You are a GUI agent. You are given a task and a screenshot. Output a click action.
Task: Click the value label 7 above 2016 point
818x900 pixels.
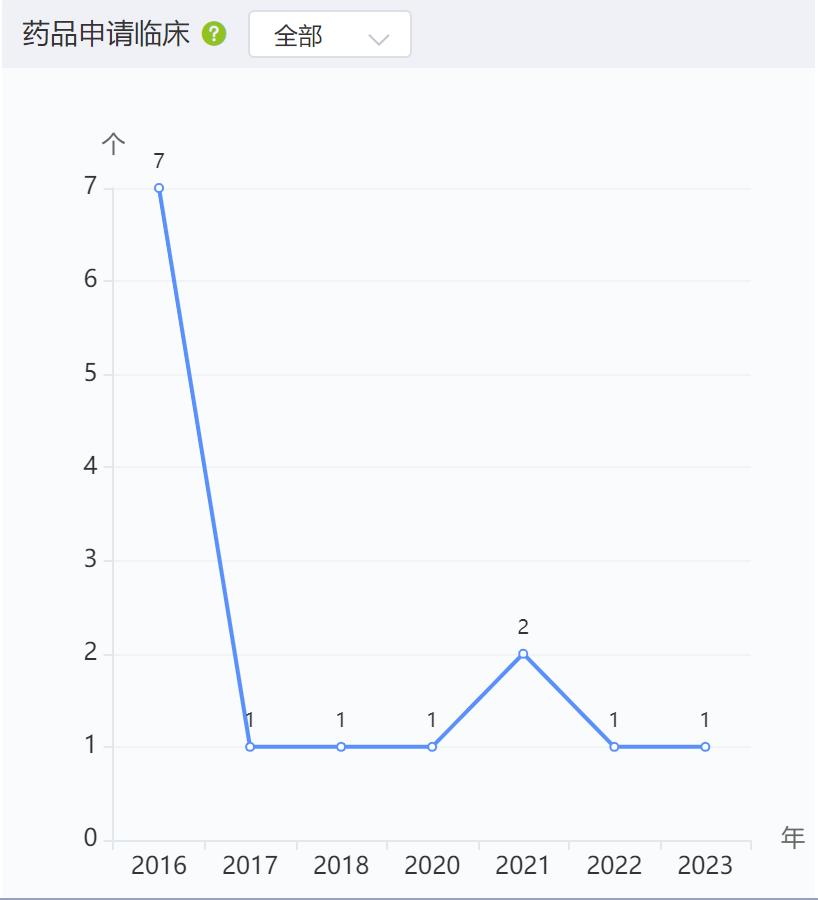click(x=159, y=161)
